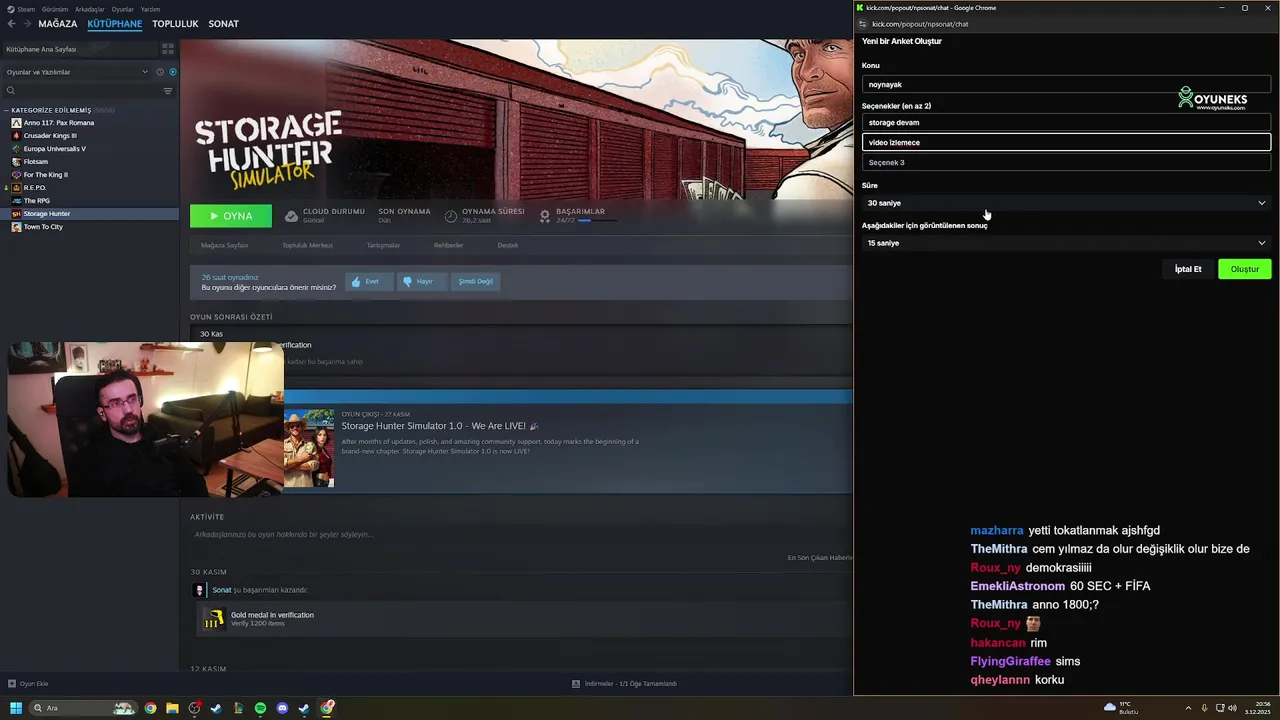Open Discord from the taskbar
This screenshot has height=720, width=1280.
[282, 708]
